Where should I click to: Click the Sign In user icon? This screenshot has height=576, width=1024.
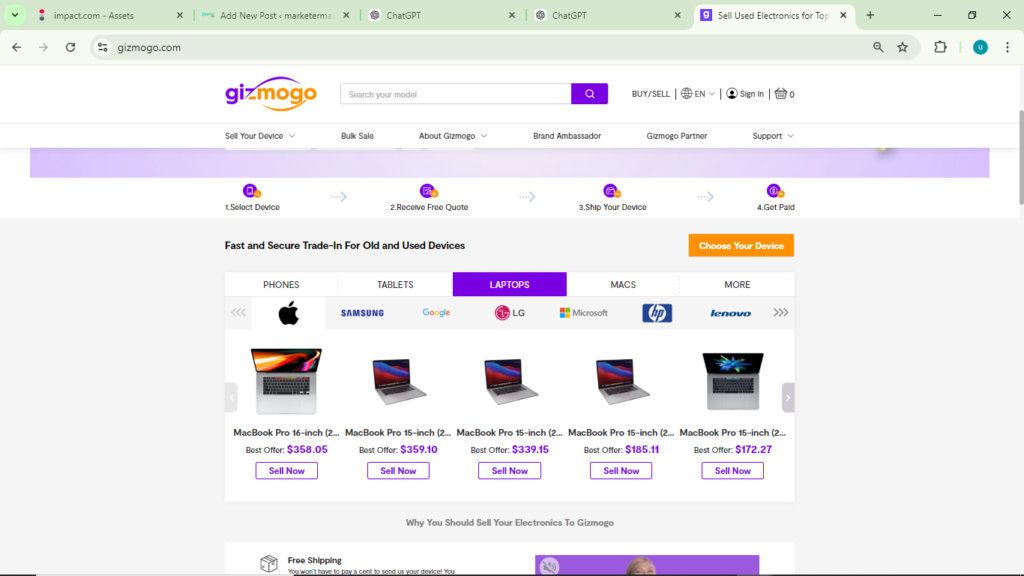coord(731,93)
